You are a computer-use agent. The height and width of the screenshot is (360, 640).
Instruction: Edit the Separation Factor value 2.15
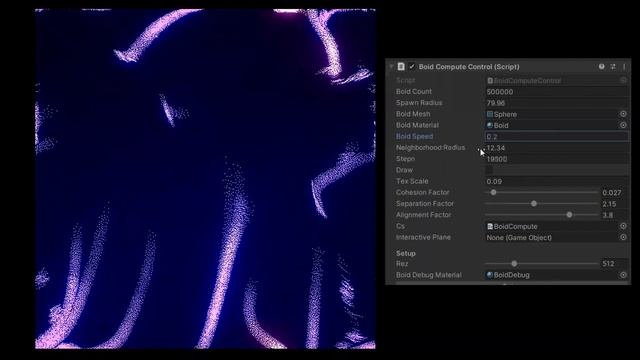point(614,204)
